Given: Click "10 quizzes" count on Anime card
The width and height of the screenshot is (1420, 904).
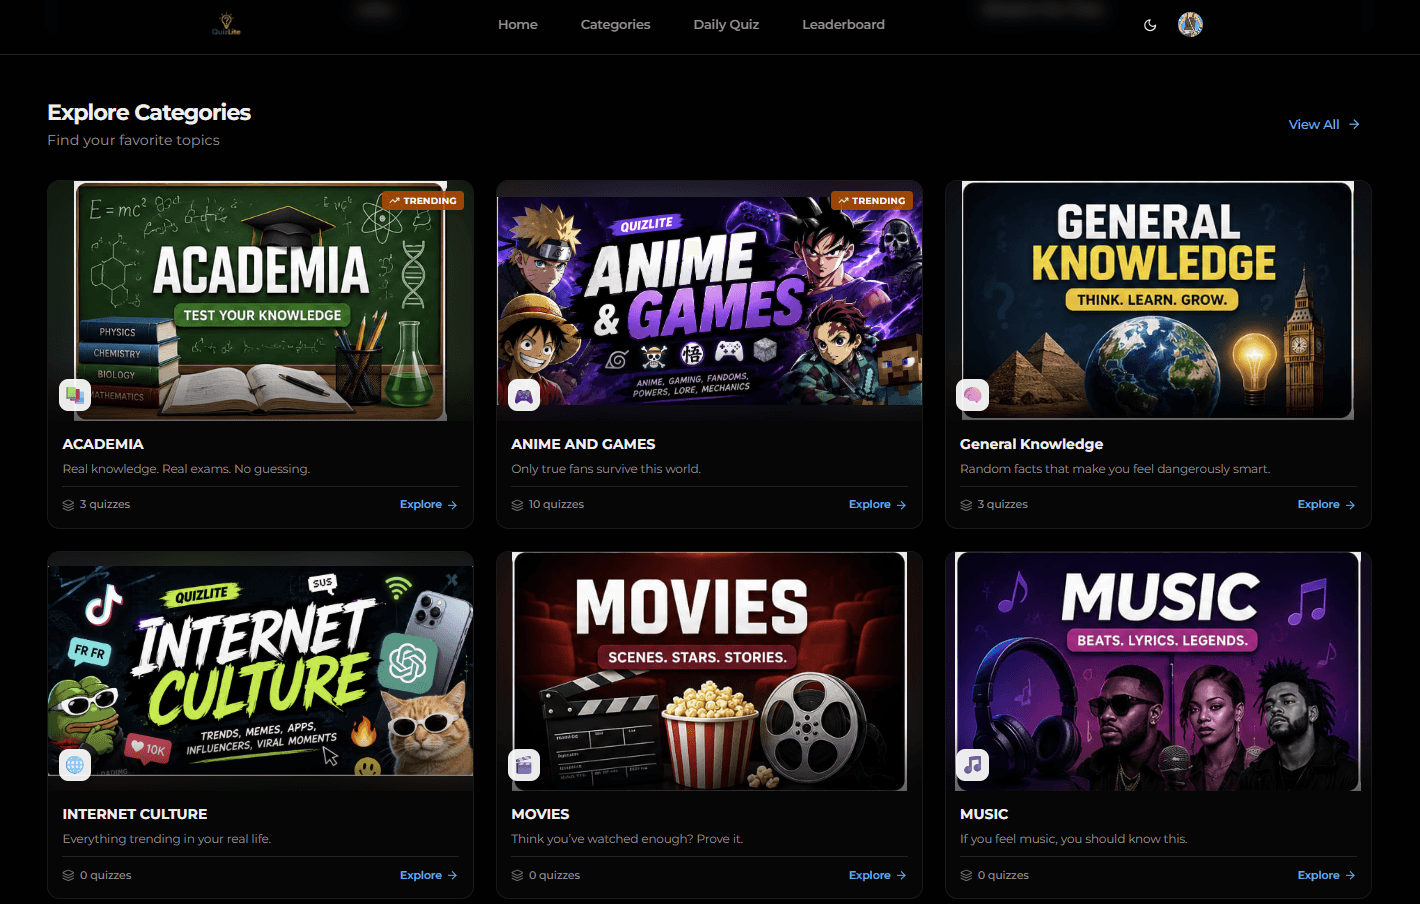Looking at the screenshot, I should 556,504.
